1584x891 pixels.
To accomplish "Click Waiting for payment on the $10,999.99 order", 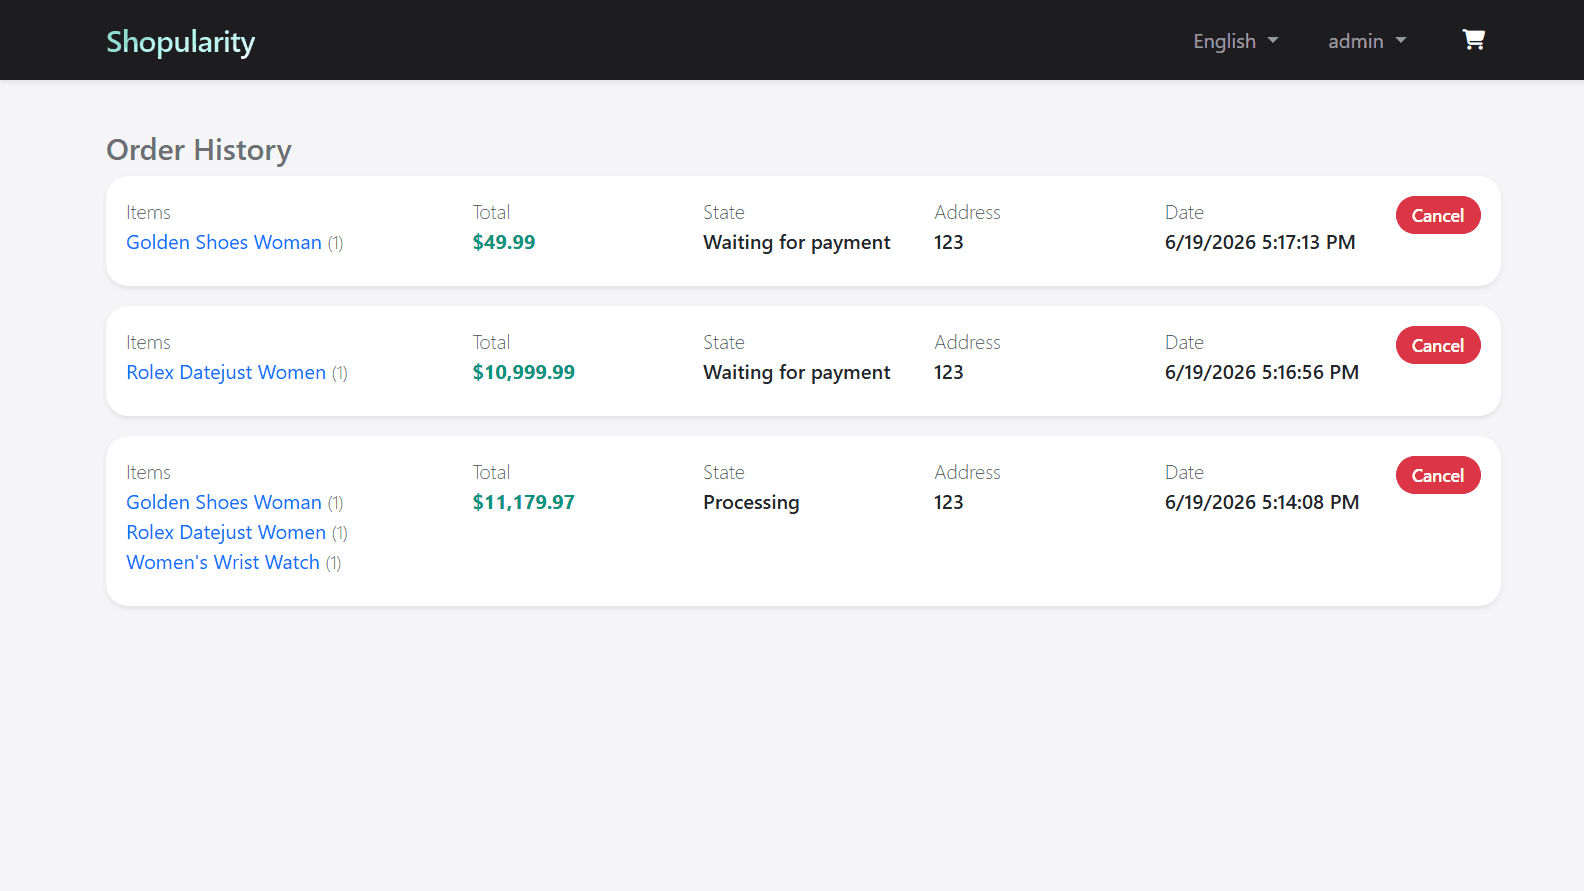I will click(x=797, y=372).
